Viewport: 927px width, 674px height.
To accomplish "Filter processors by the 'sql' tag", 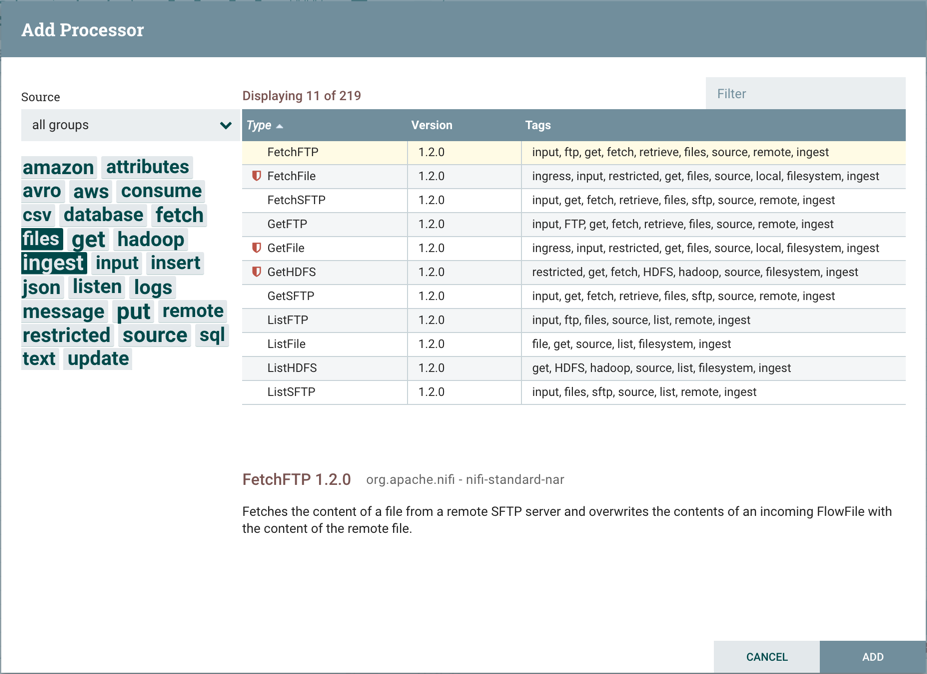I will 212,335.
